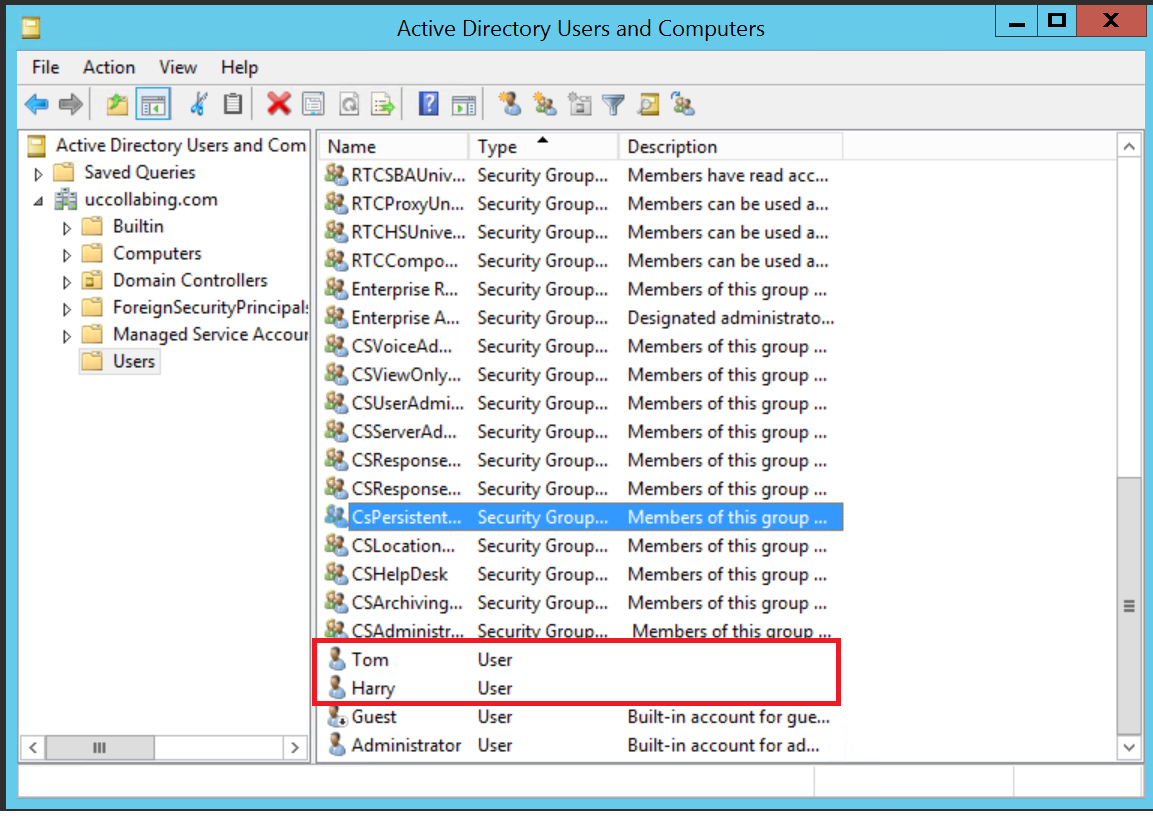Screen dimensions: 1153x826
Task: Create a new user icon
Action: (x=510, y=104)
